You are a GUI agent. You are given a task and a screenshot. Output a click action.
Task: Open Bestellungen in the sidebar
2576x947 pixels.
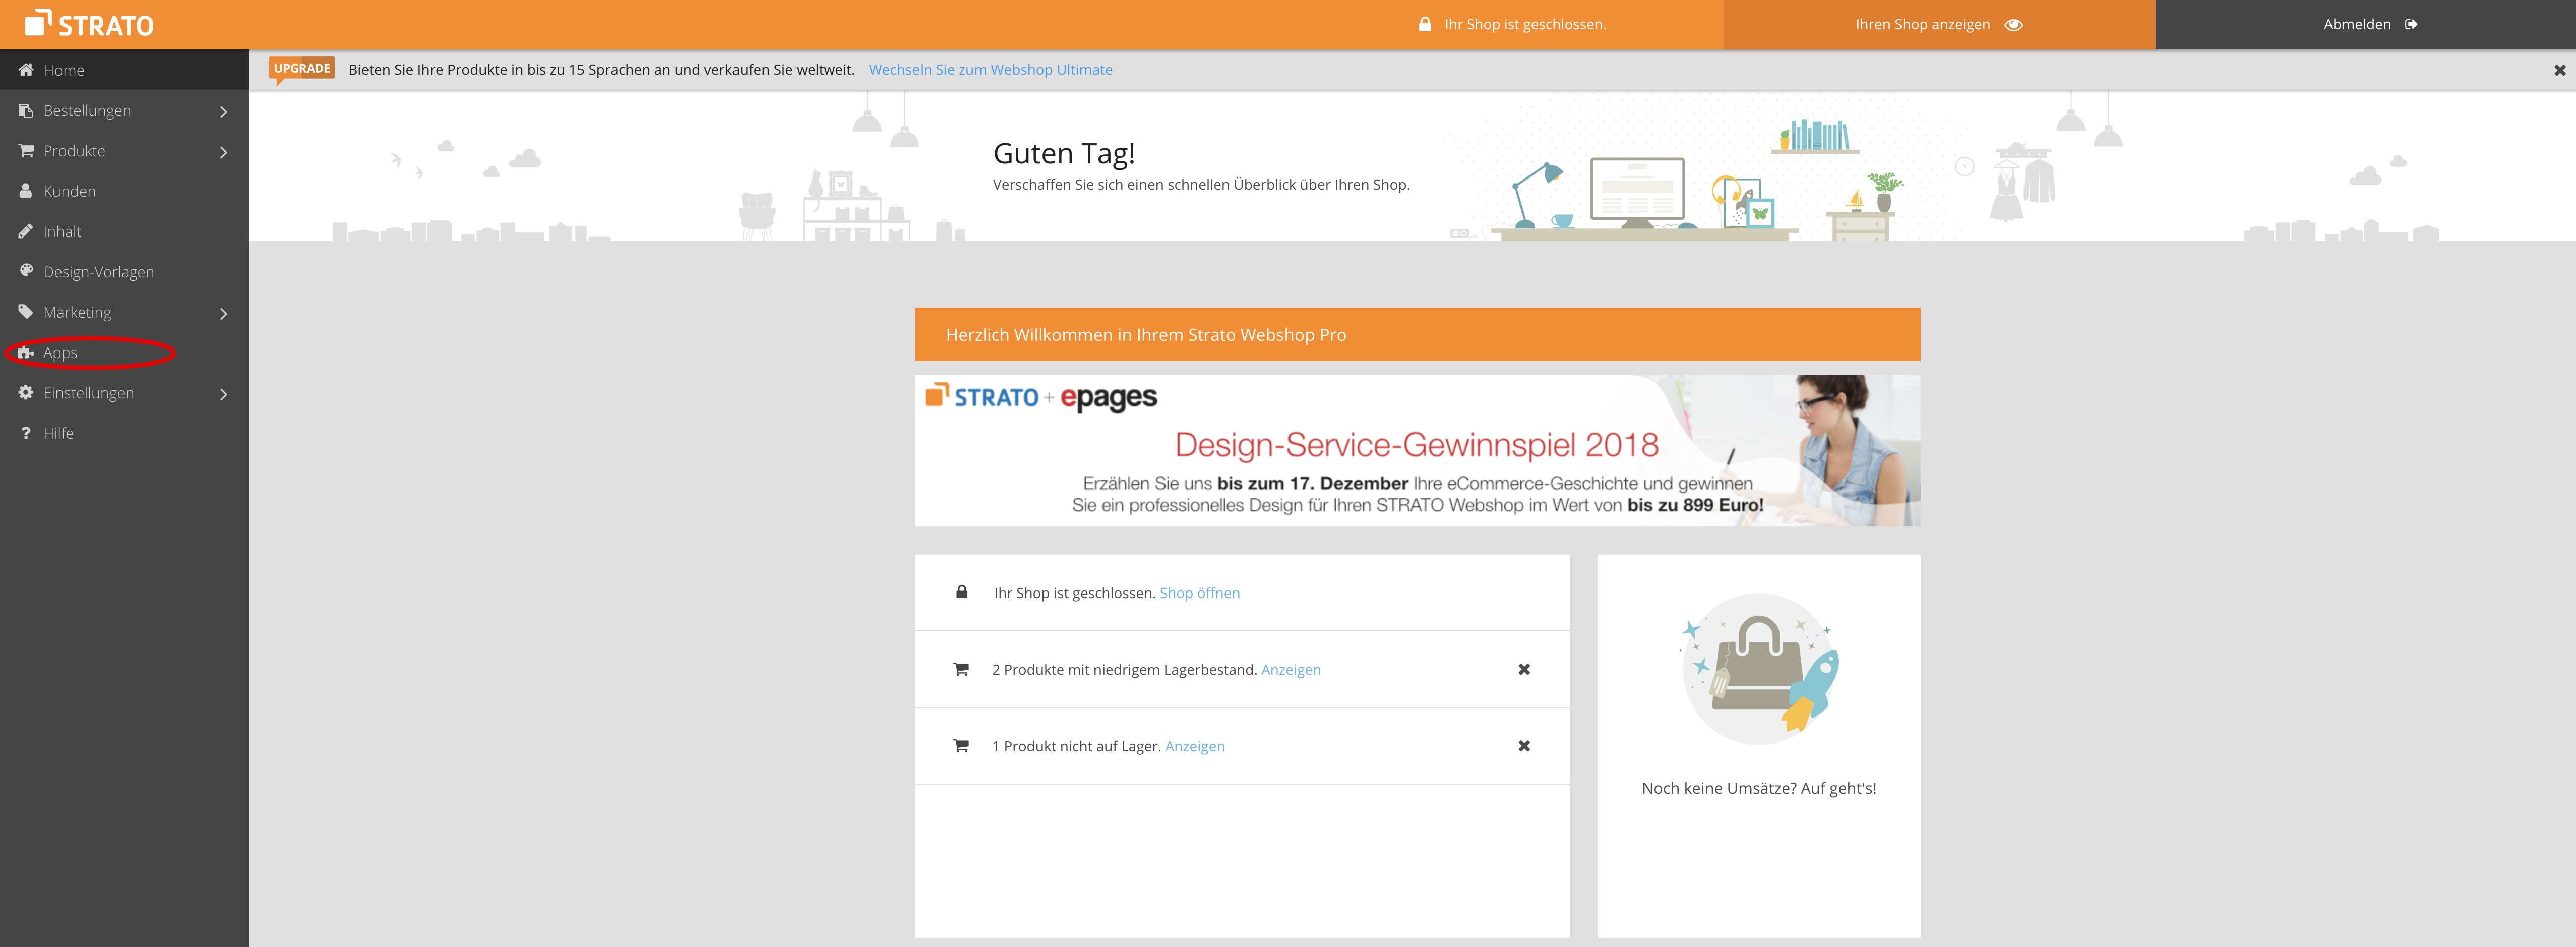tap(124, 110)
